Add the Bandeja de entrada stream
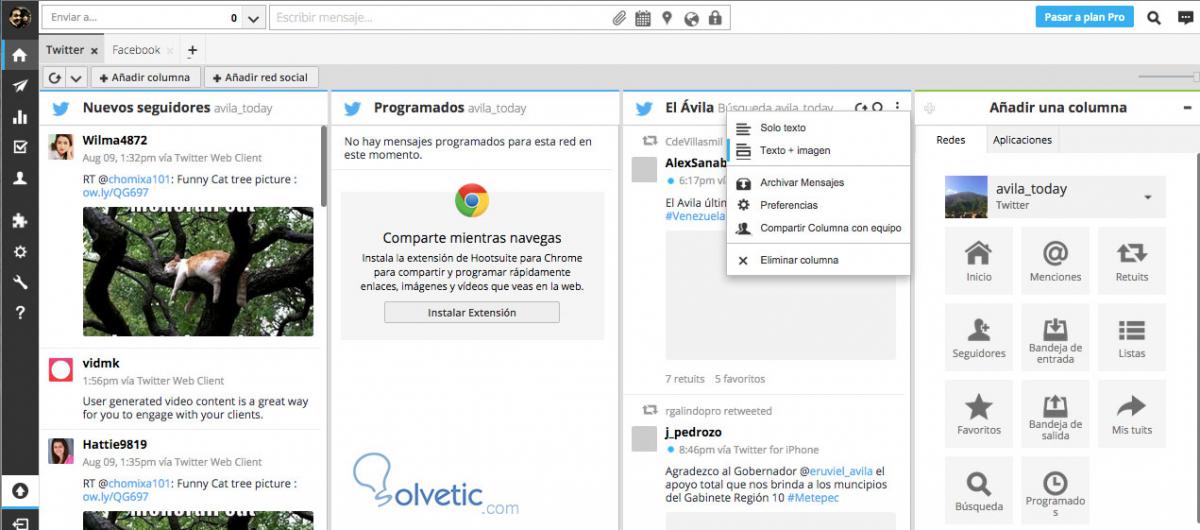 [x=1055, y=337]
